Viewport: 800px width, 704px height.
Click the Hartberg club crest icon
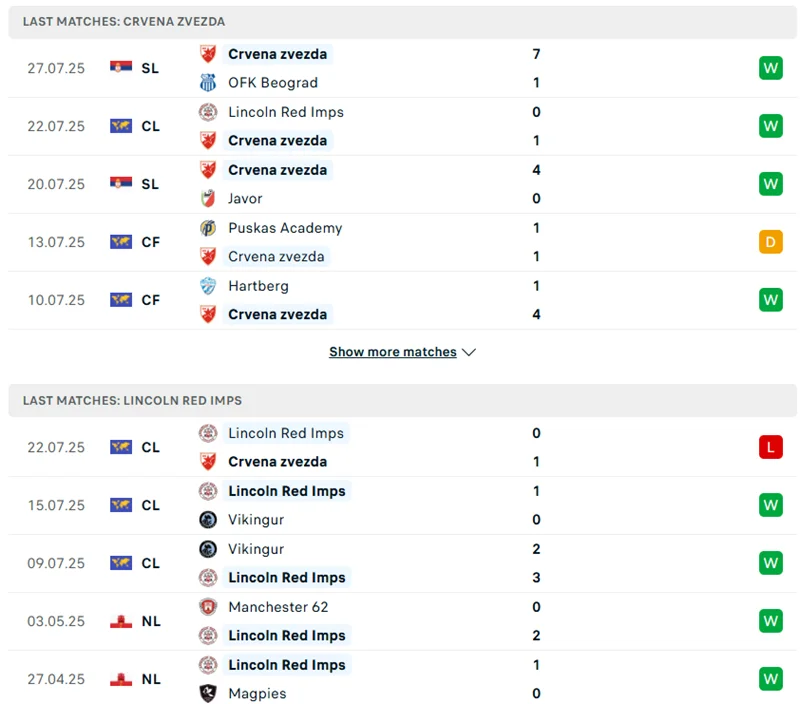click(208, 286)
